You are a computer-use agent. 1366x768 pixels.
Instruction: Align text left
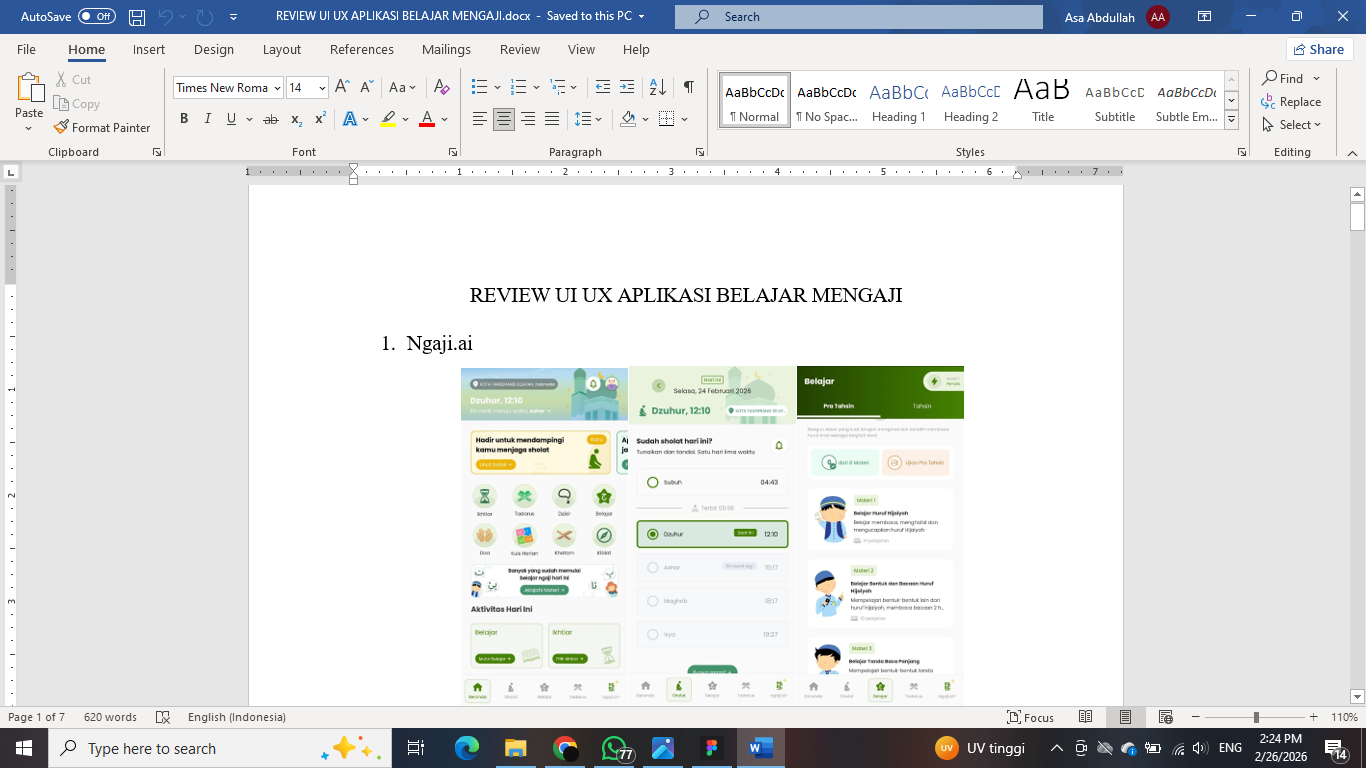coord(480,119)
